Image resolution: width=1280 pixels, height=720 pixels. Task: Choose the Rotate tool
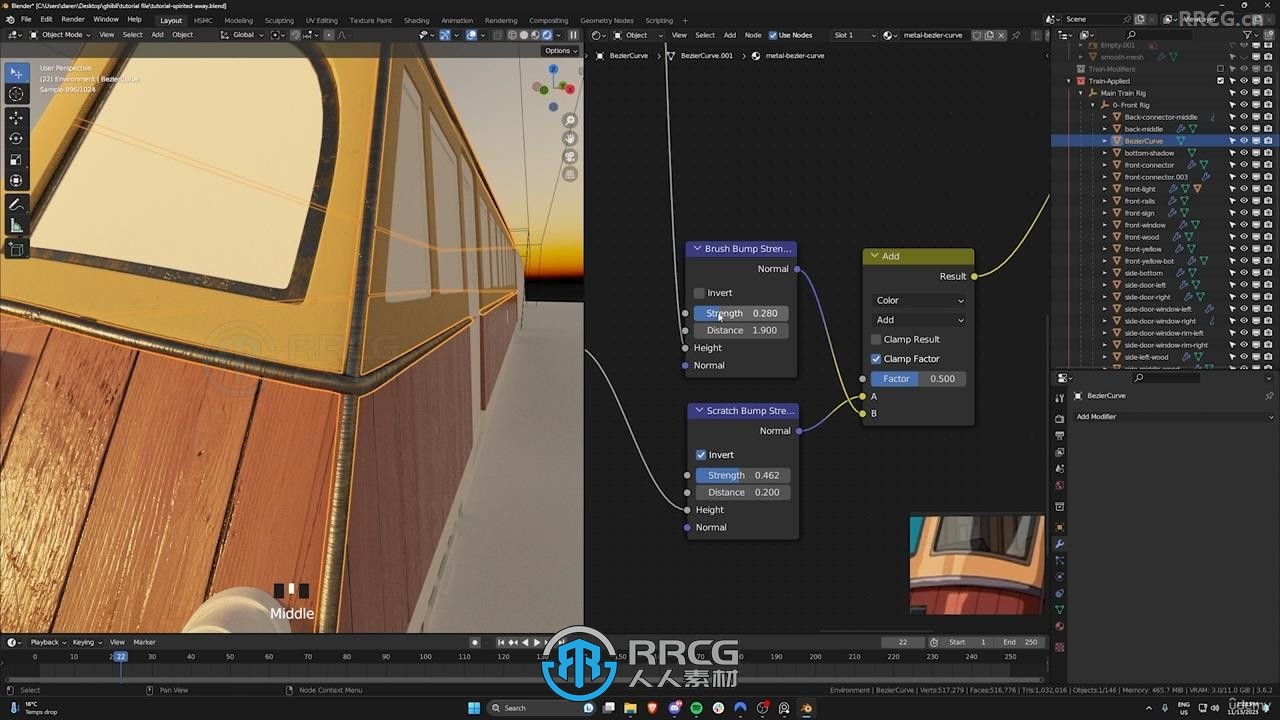[x=16, y=139]
